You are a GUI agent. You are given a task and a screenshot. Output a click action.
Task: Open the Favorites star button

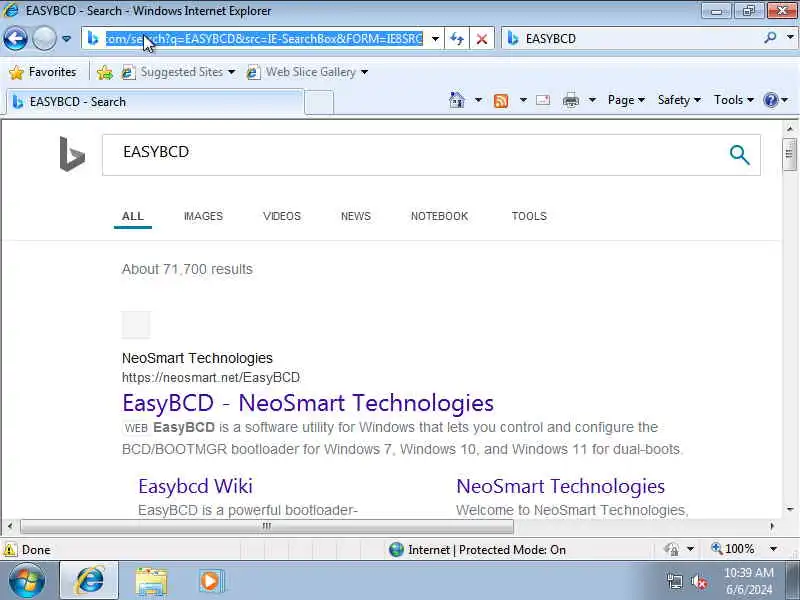(43, 72)
